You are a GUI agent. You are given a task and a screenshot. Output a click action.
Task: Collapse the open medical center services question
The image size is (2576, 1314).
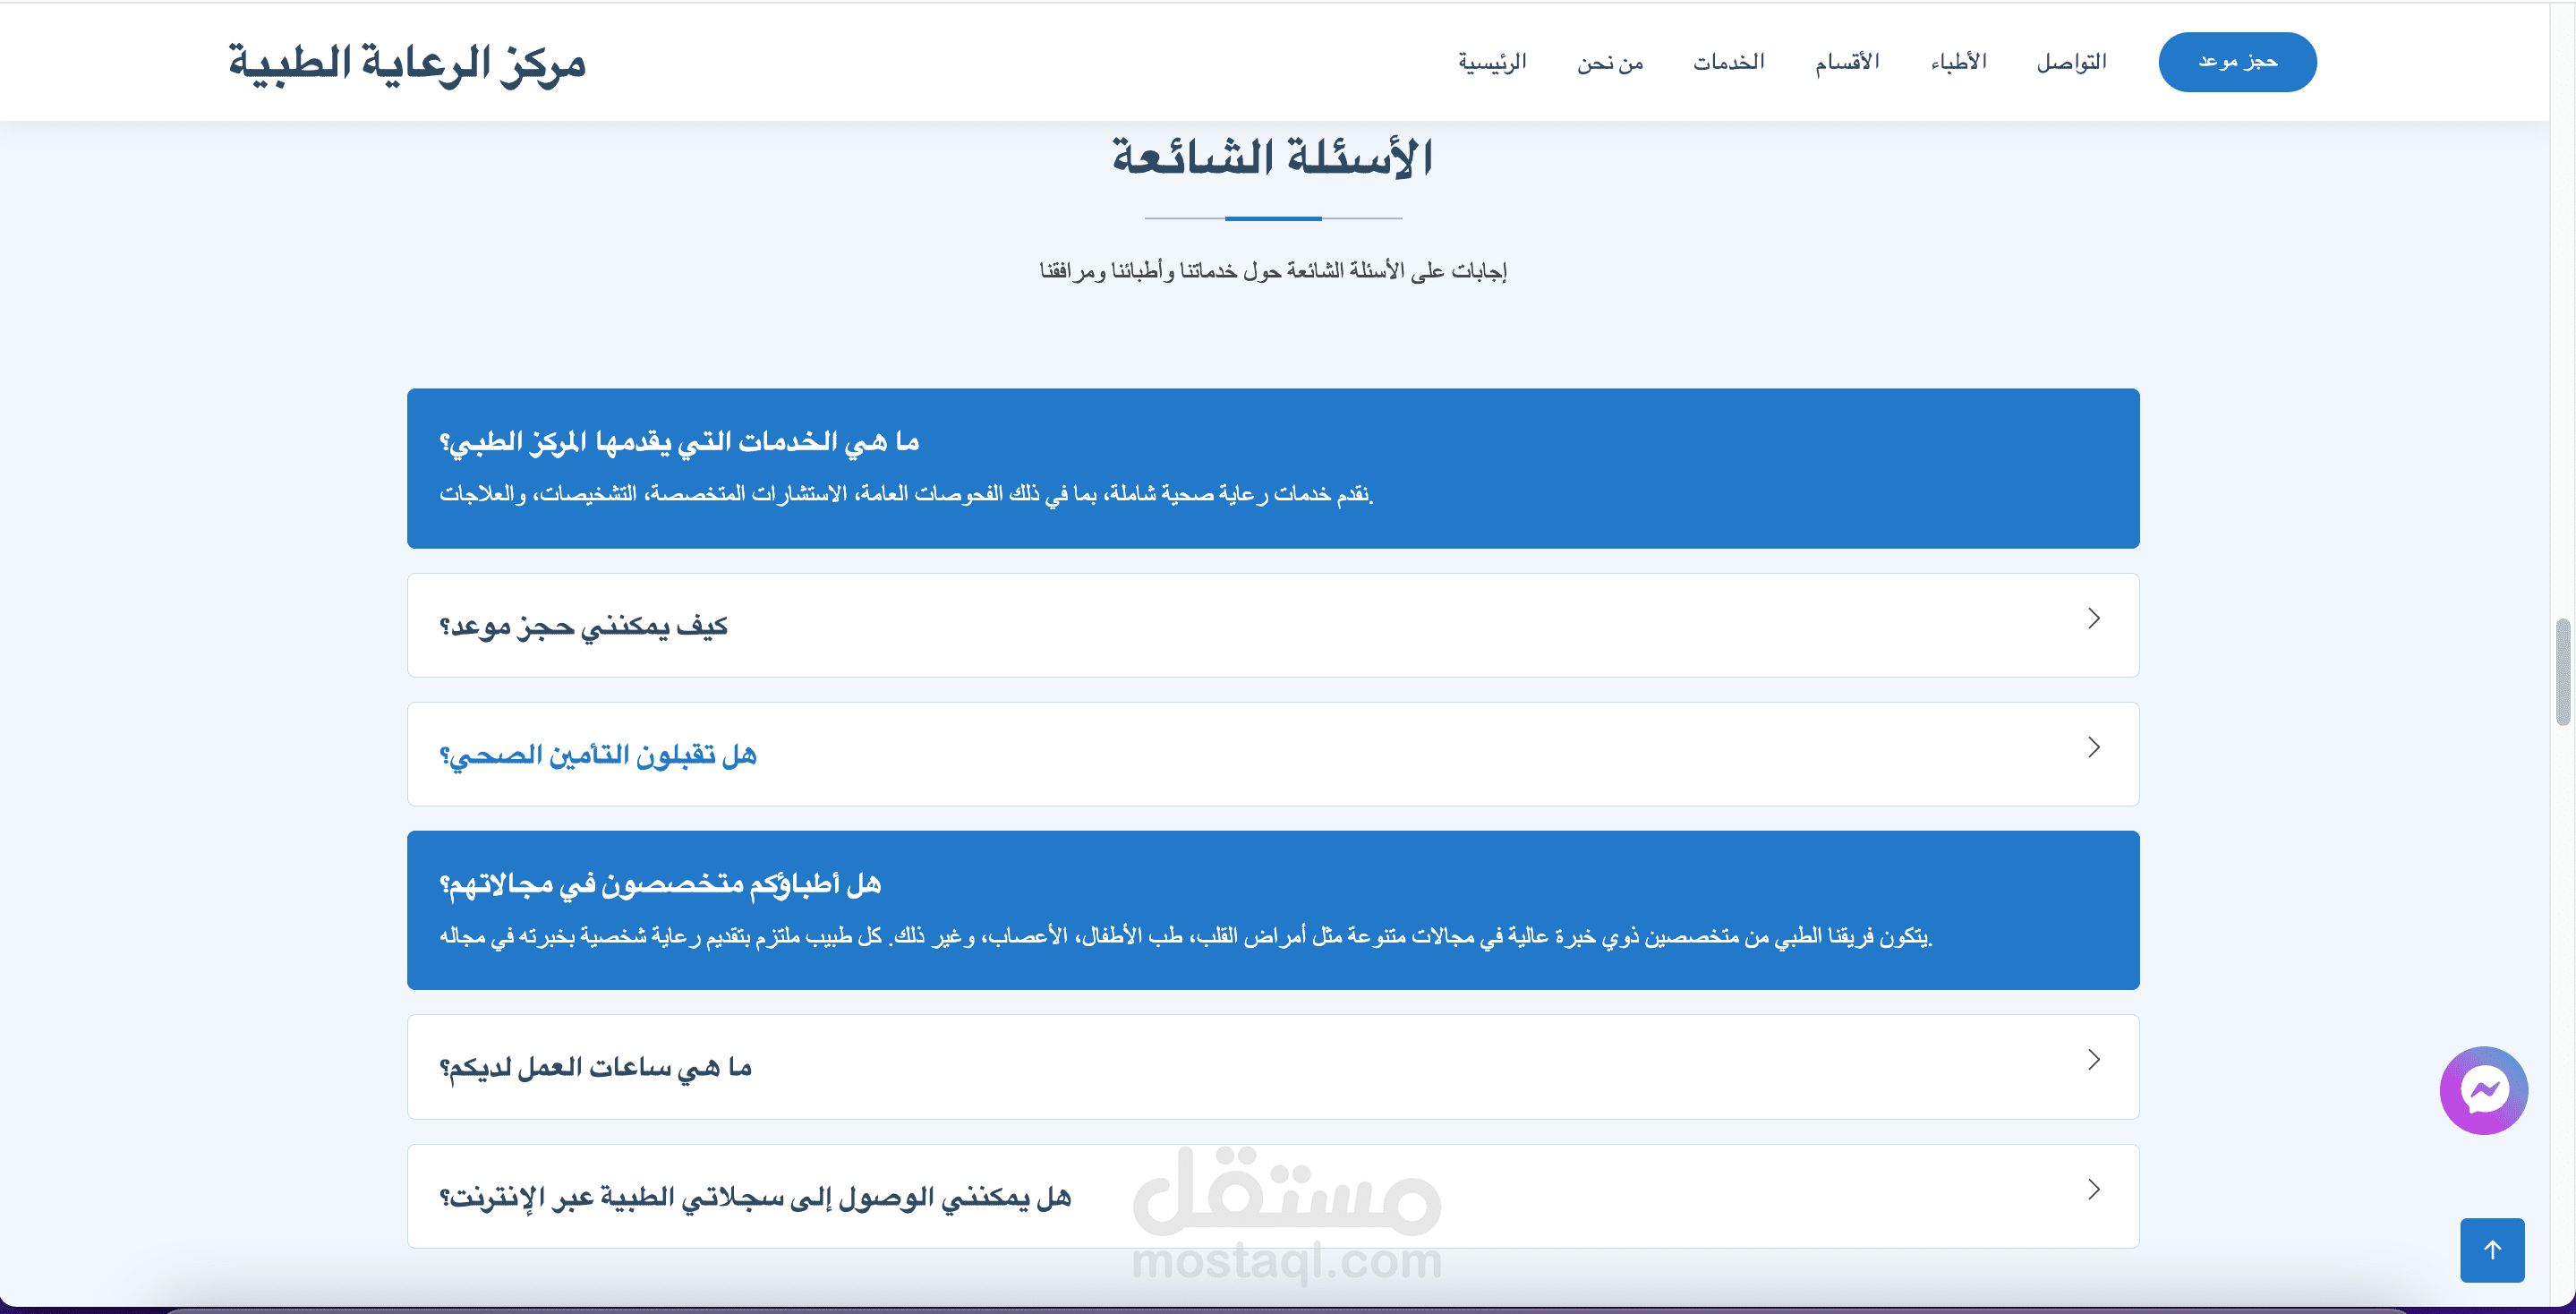point(680,442)
